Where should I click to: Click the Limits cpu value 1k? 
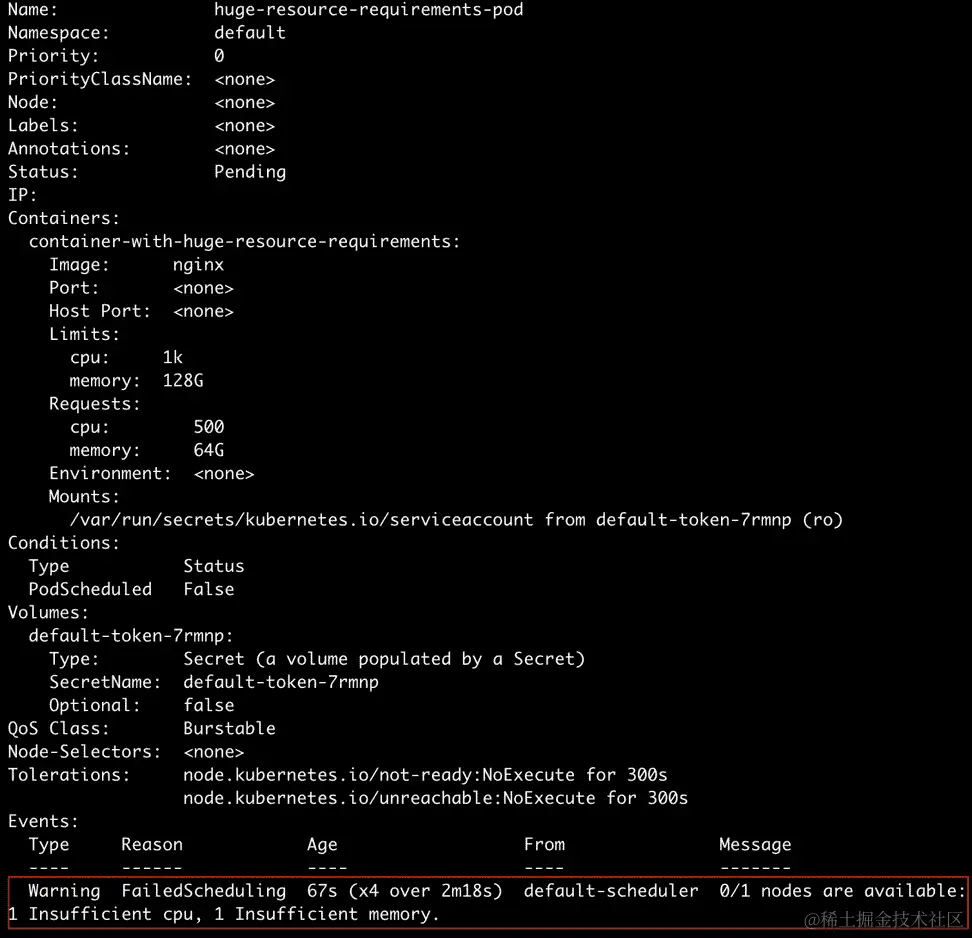[172, 357]
